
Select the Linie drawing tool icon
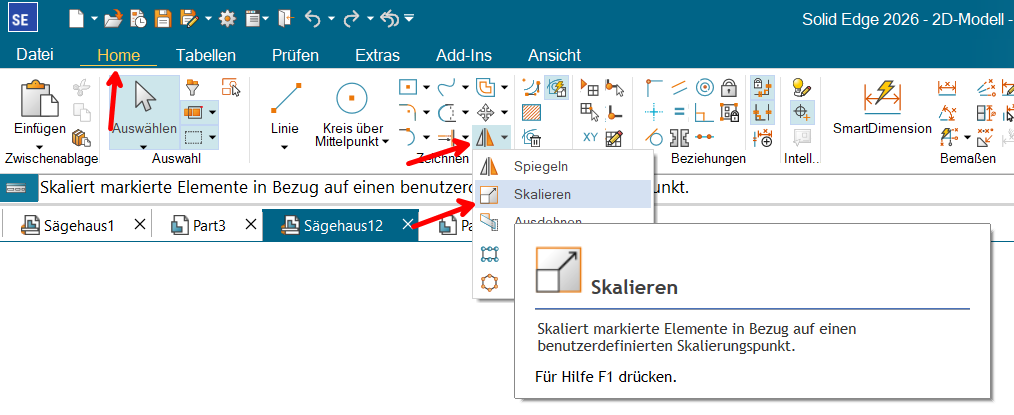[x=285, y=98]
